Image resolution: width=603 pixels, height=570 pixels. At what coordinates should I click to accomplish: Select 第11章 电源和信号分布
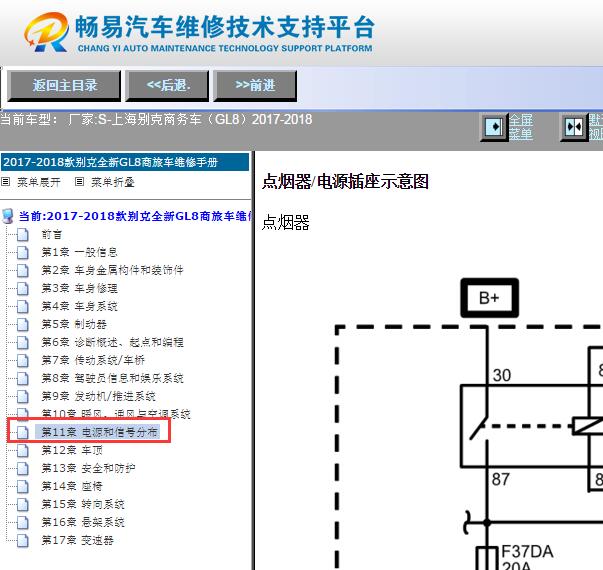pyautogui.click(x=99, y=432)
